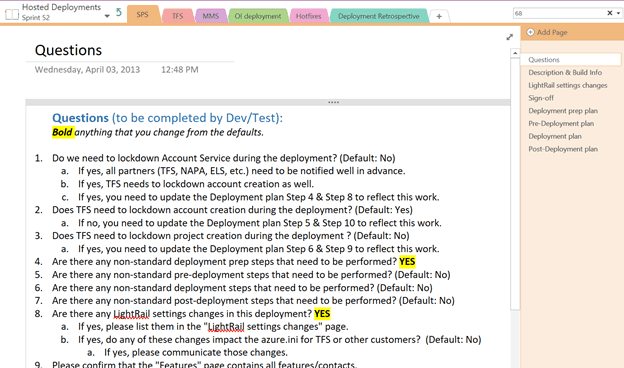Switch to the TFS section tab
The width and height of the screenshot is (624, 368).
(x=177, y=16)
